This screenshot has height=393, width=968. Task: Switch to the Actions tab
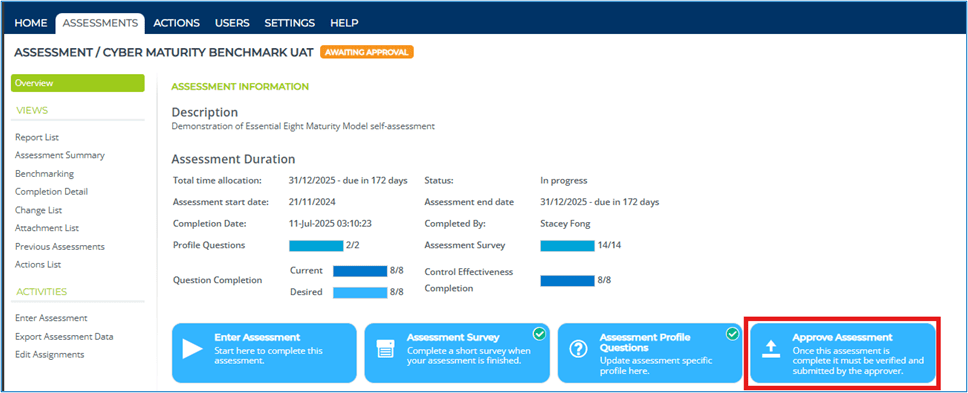tap(177, 23)
